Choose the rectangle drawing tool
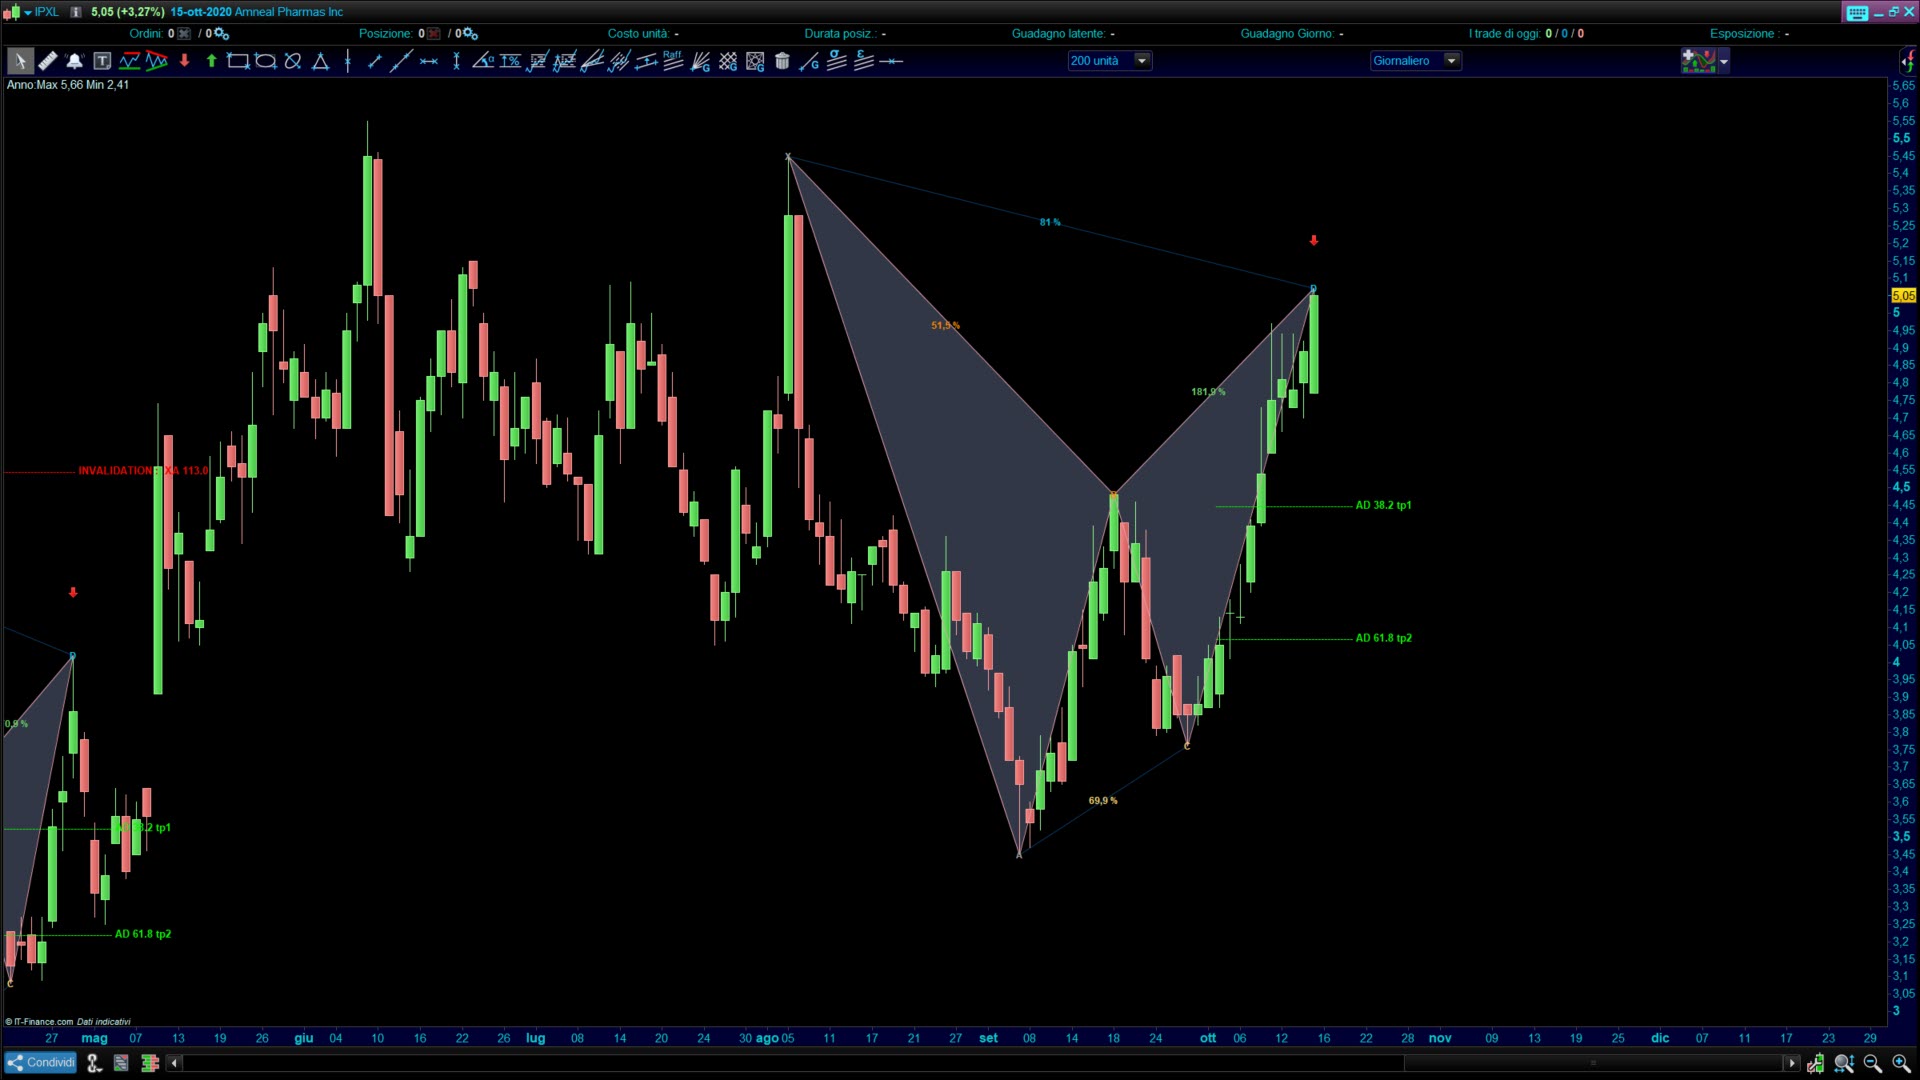The width and height of the screenshot is (1920, 1080). coord(238,61)
